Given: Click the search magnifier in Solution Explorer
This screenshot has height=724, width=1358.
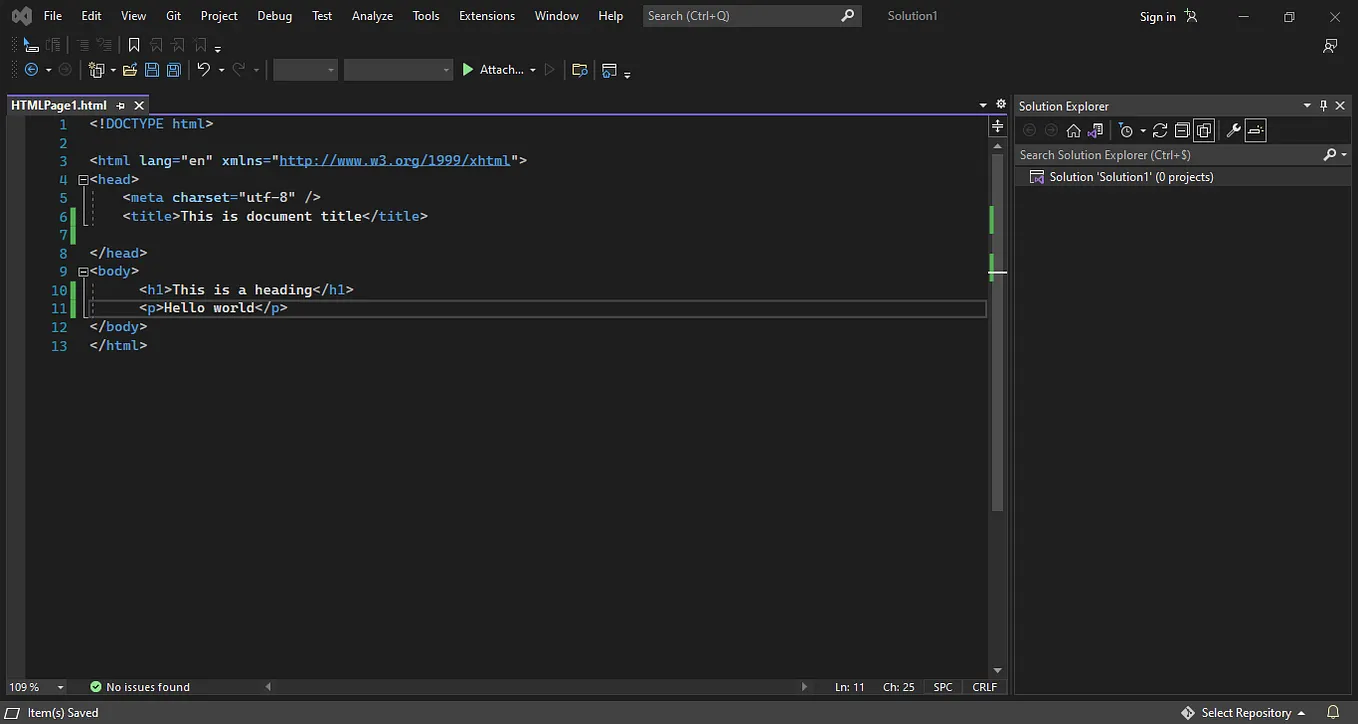Looking at the screenshot, I should (1329, 155).
